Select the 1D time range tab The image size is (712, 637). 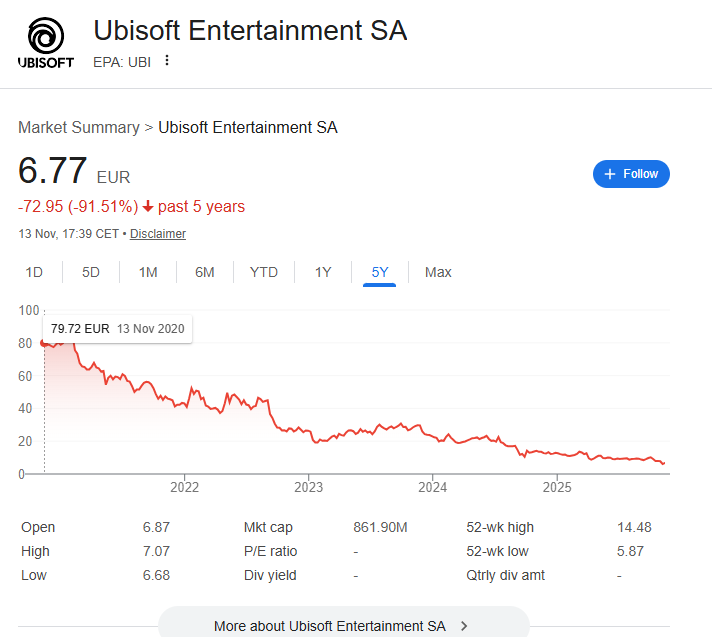(x=34, y=272)
